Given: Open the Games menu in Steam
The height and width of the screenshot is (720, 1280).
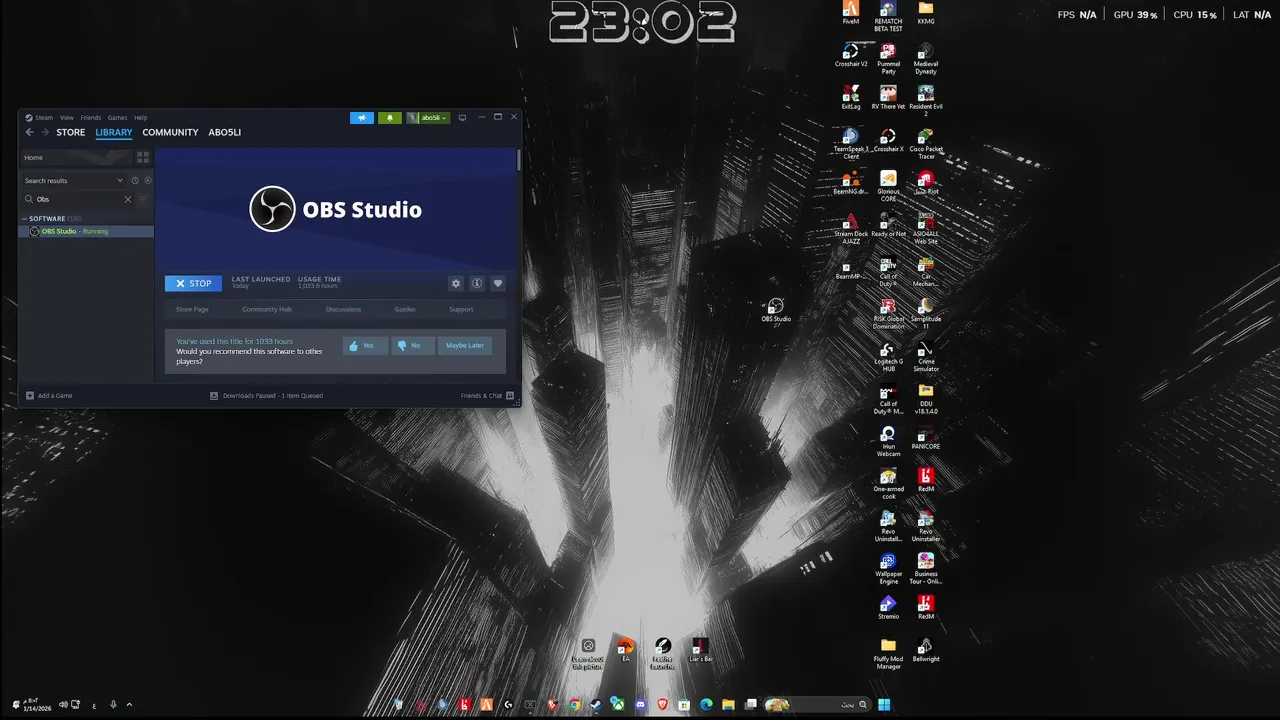Looking at the screenshot, I should (x=117, y=118).
